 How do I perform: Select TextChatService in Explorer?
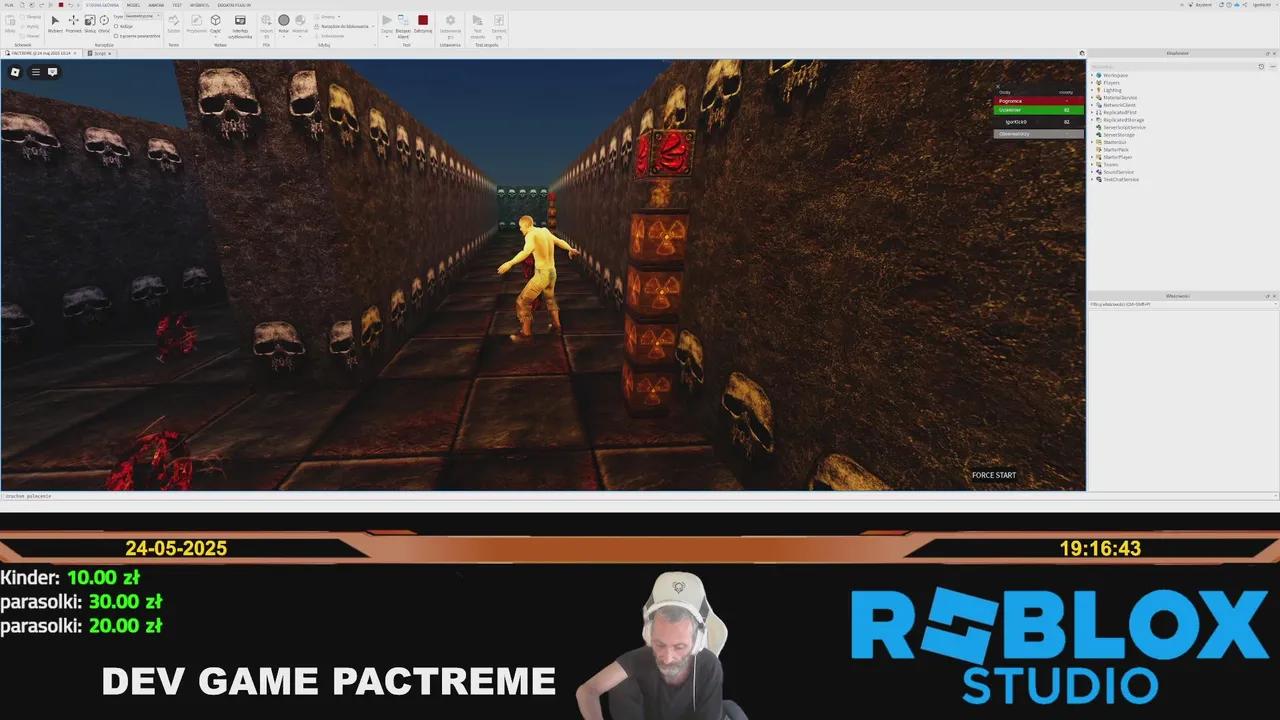click(1121, 179)
